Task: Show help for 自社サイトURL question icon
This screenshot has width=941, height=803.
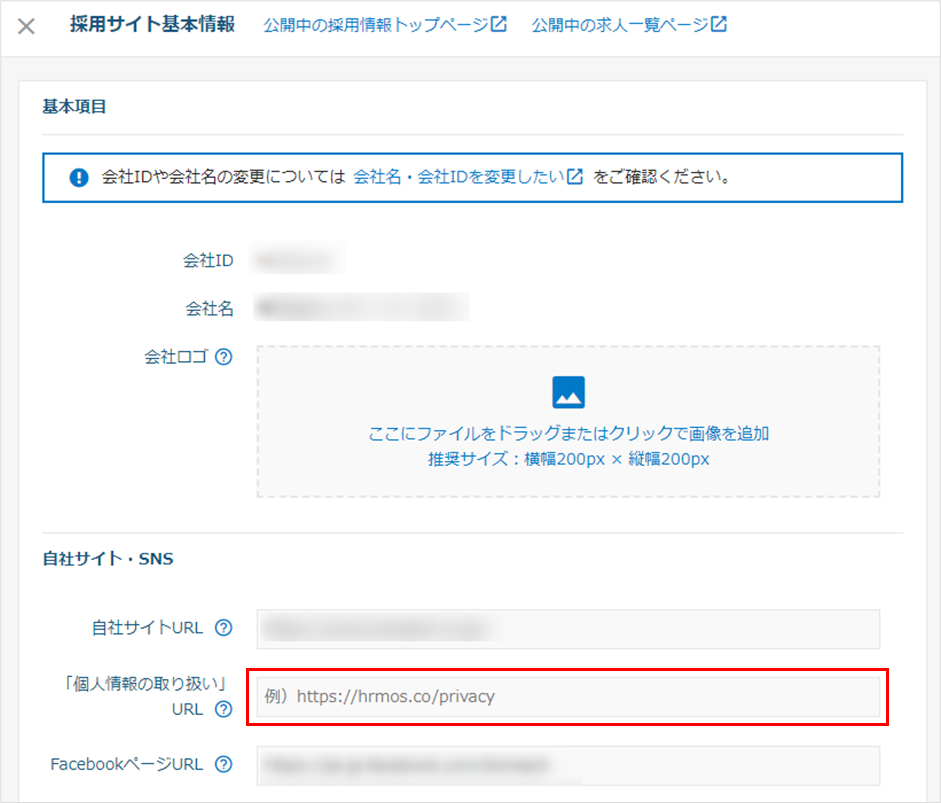Action: click(224, 628)
